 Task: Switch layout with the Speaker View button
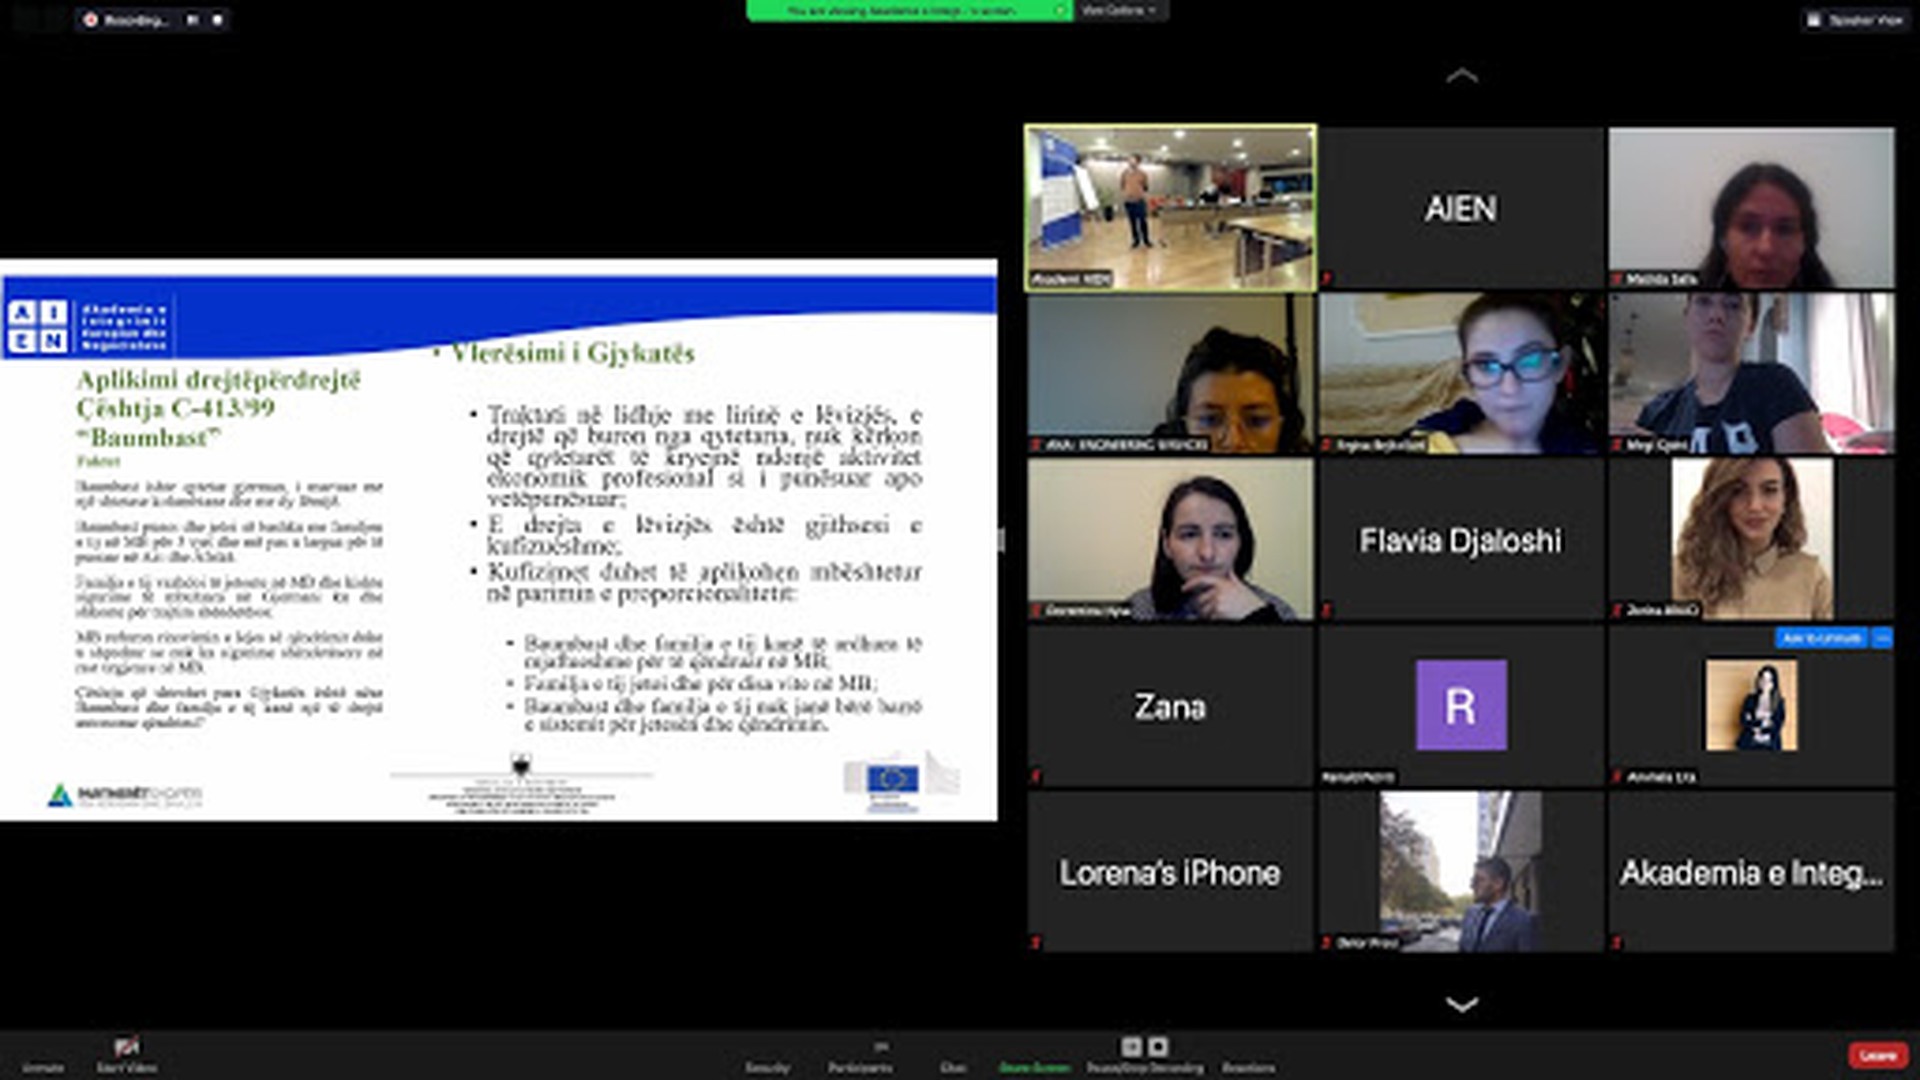[1856, 19]
